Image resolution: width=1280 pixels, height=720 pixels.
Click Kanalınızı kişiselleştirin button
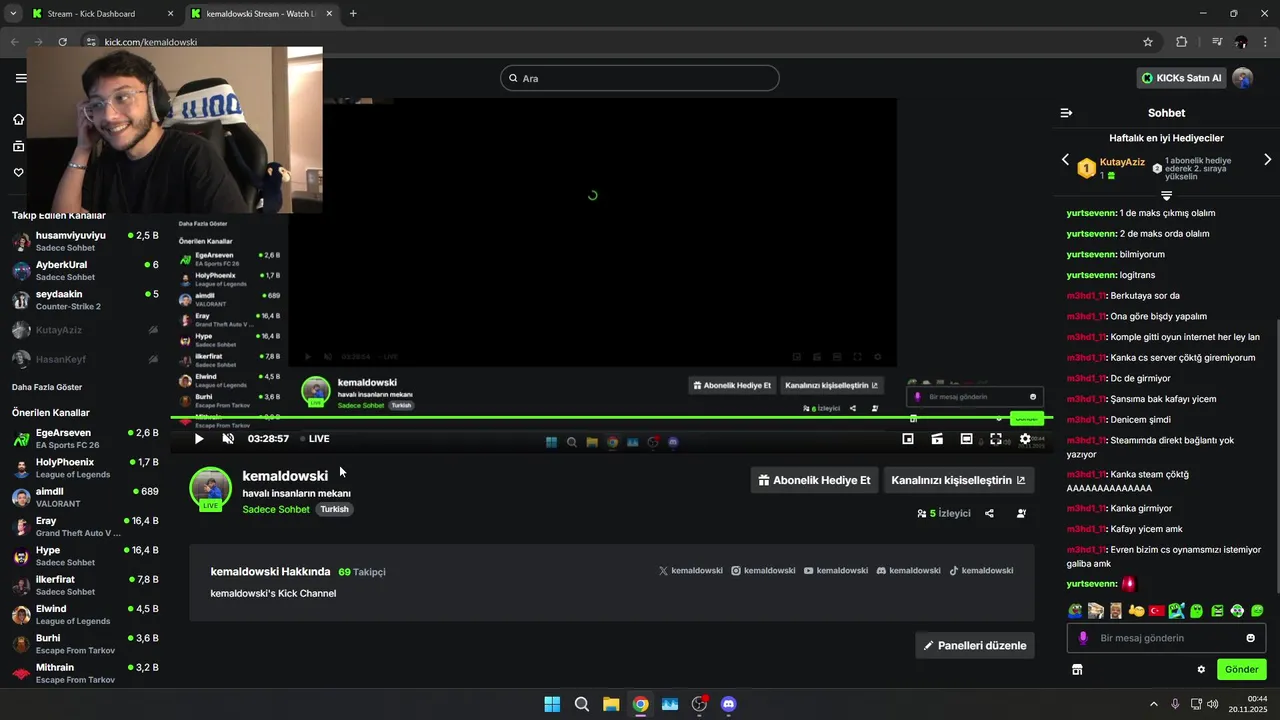click(959, 480)
